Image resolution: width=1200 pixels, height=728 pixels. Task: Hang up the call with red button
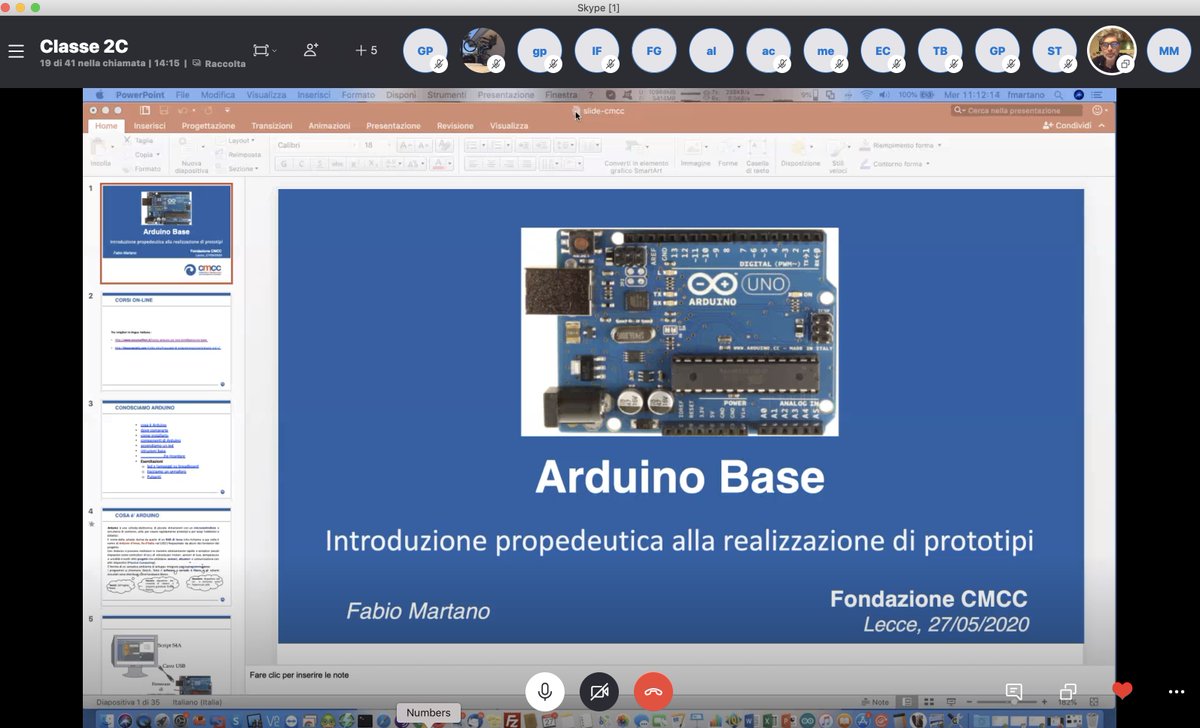pos(653,691)
